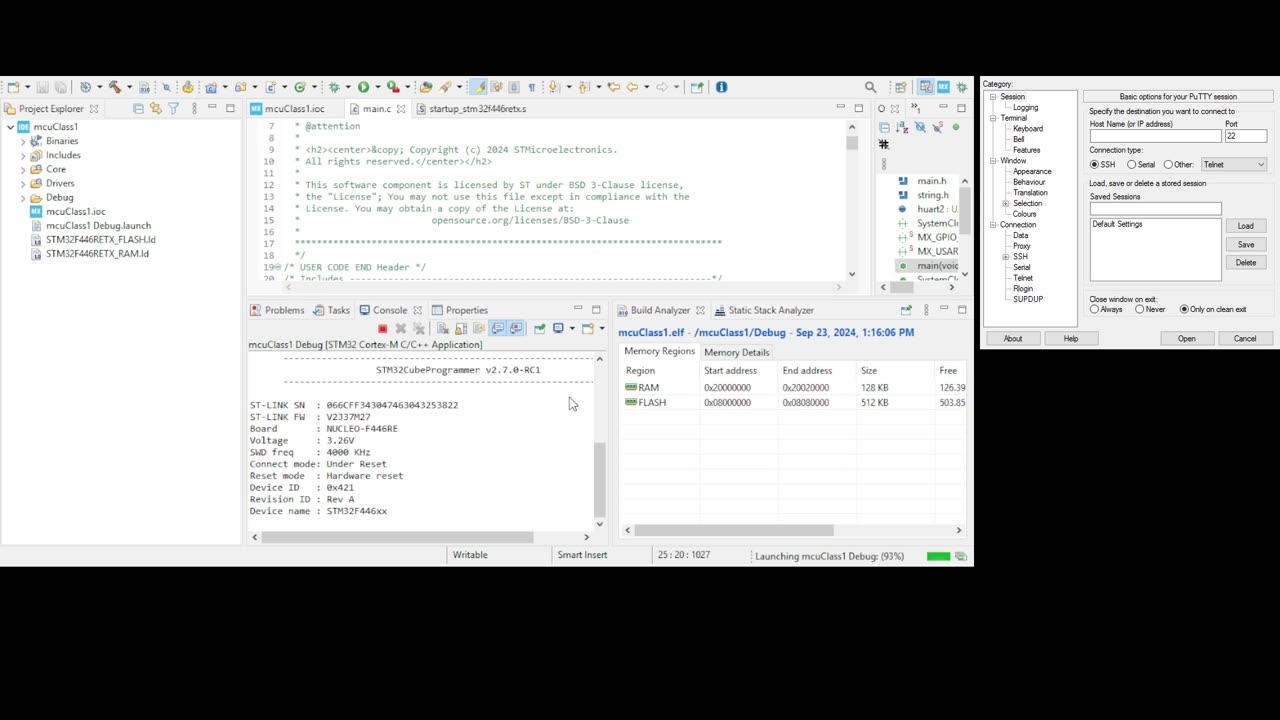Click the About button in PuTTY
Screen dimensions: 1280x720
tap(1013, 339)
